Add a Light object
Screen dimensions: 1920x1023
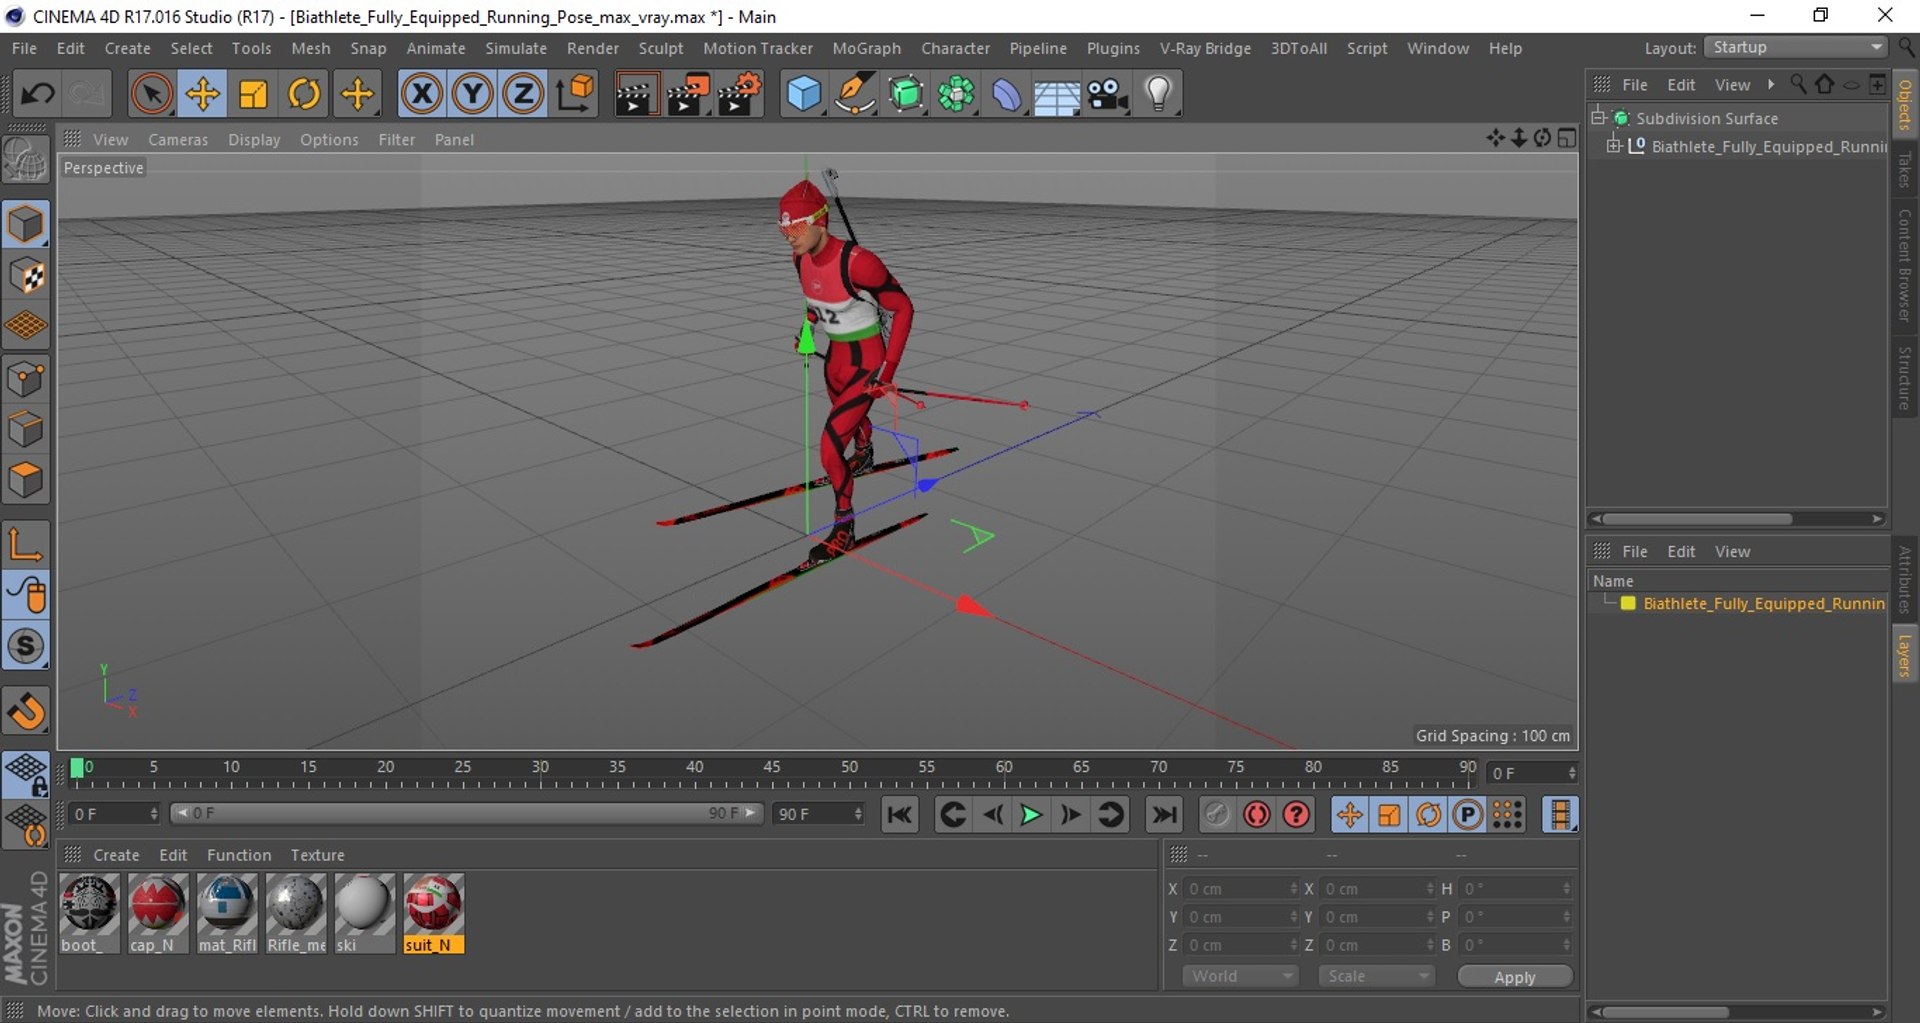pyautogui.click(x=1158, y=94)
